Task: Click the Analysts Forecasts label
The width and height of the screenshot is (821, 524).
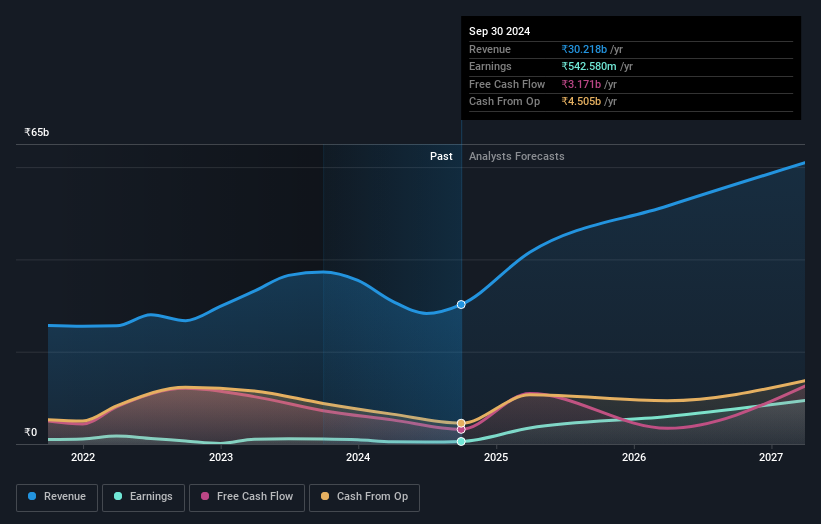Action: pyautogui.click(x=517, y=156)
